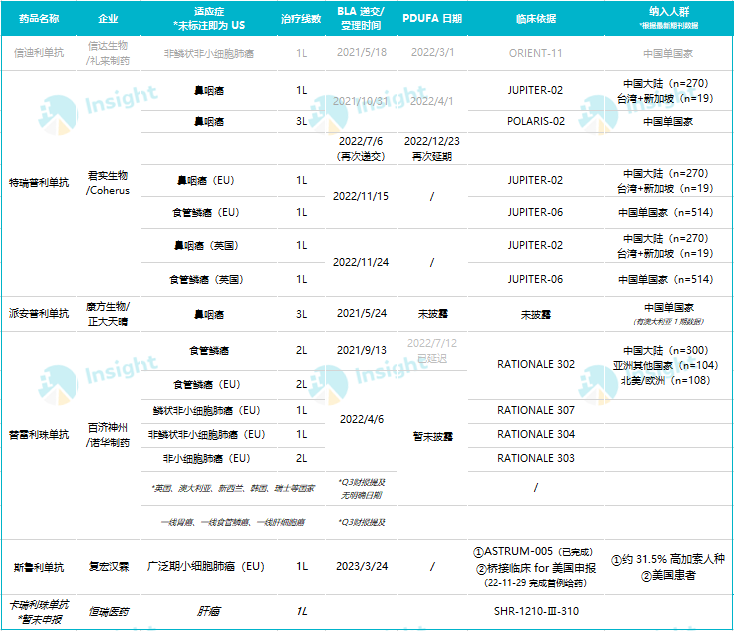Click the resubmission date 2022/7/6
Screen dimensions: 734x631
(361, 141)
